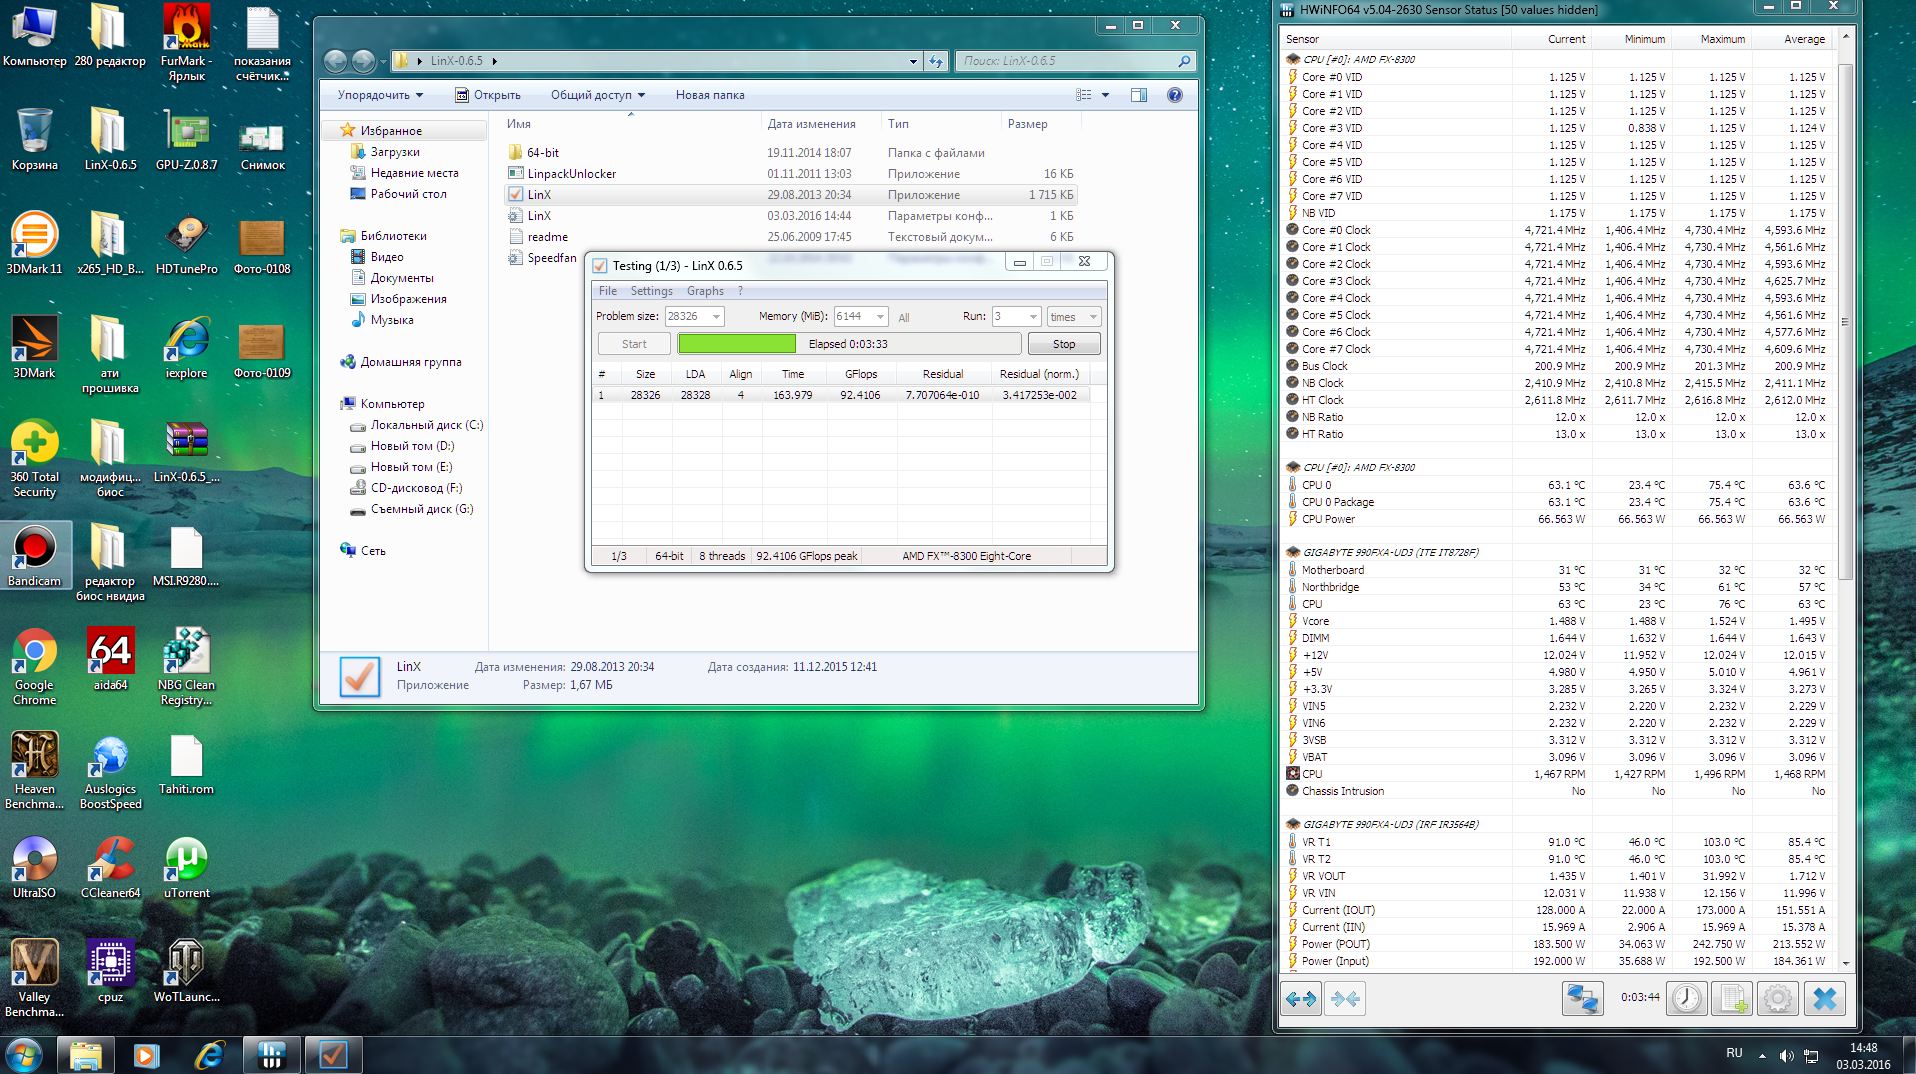Click HWiNFO collapse sensor columns arrows icon
The image size is (1916, 1074).
tap(1345, 998)
